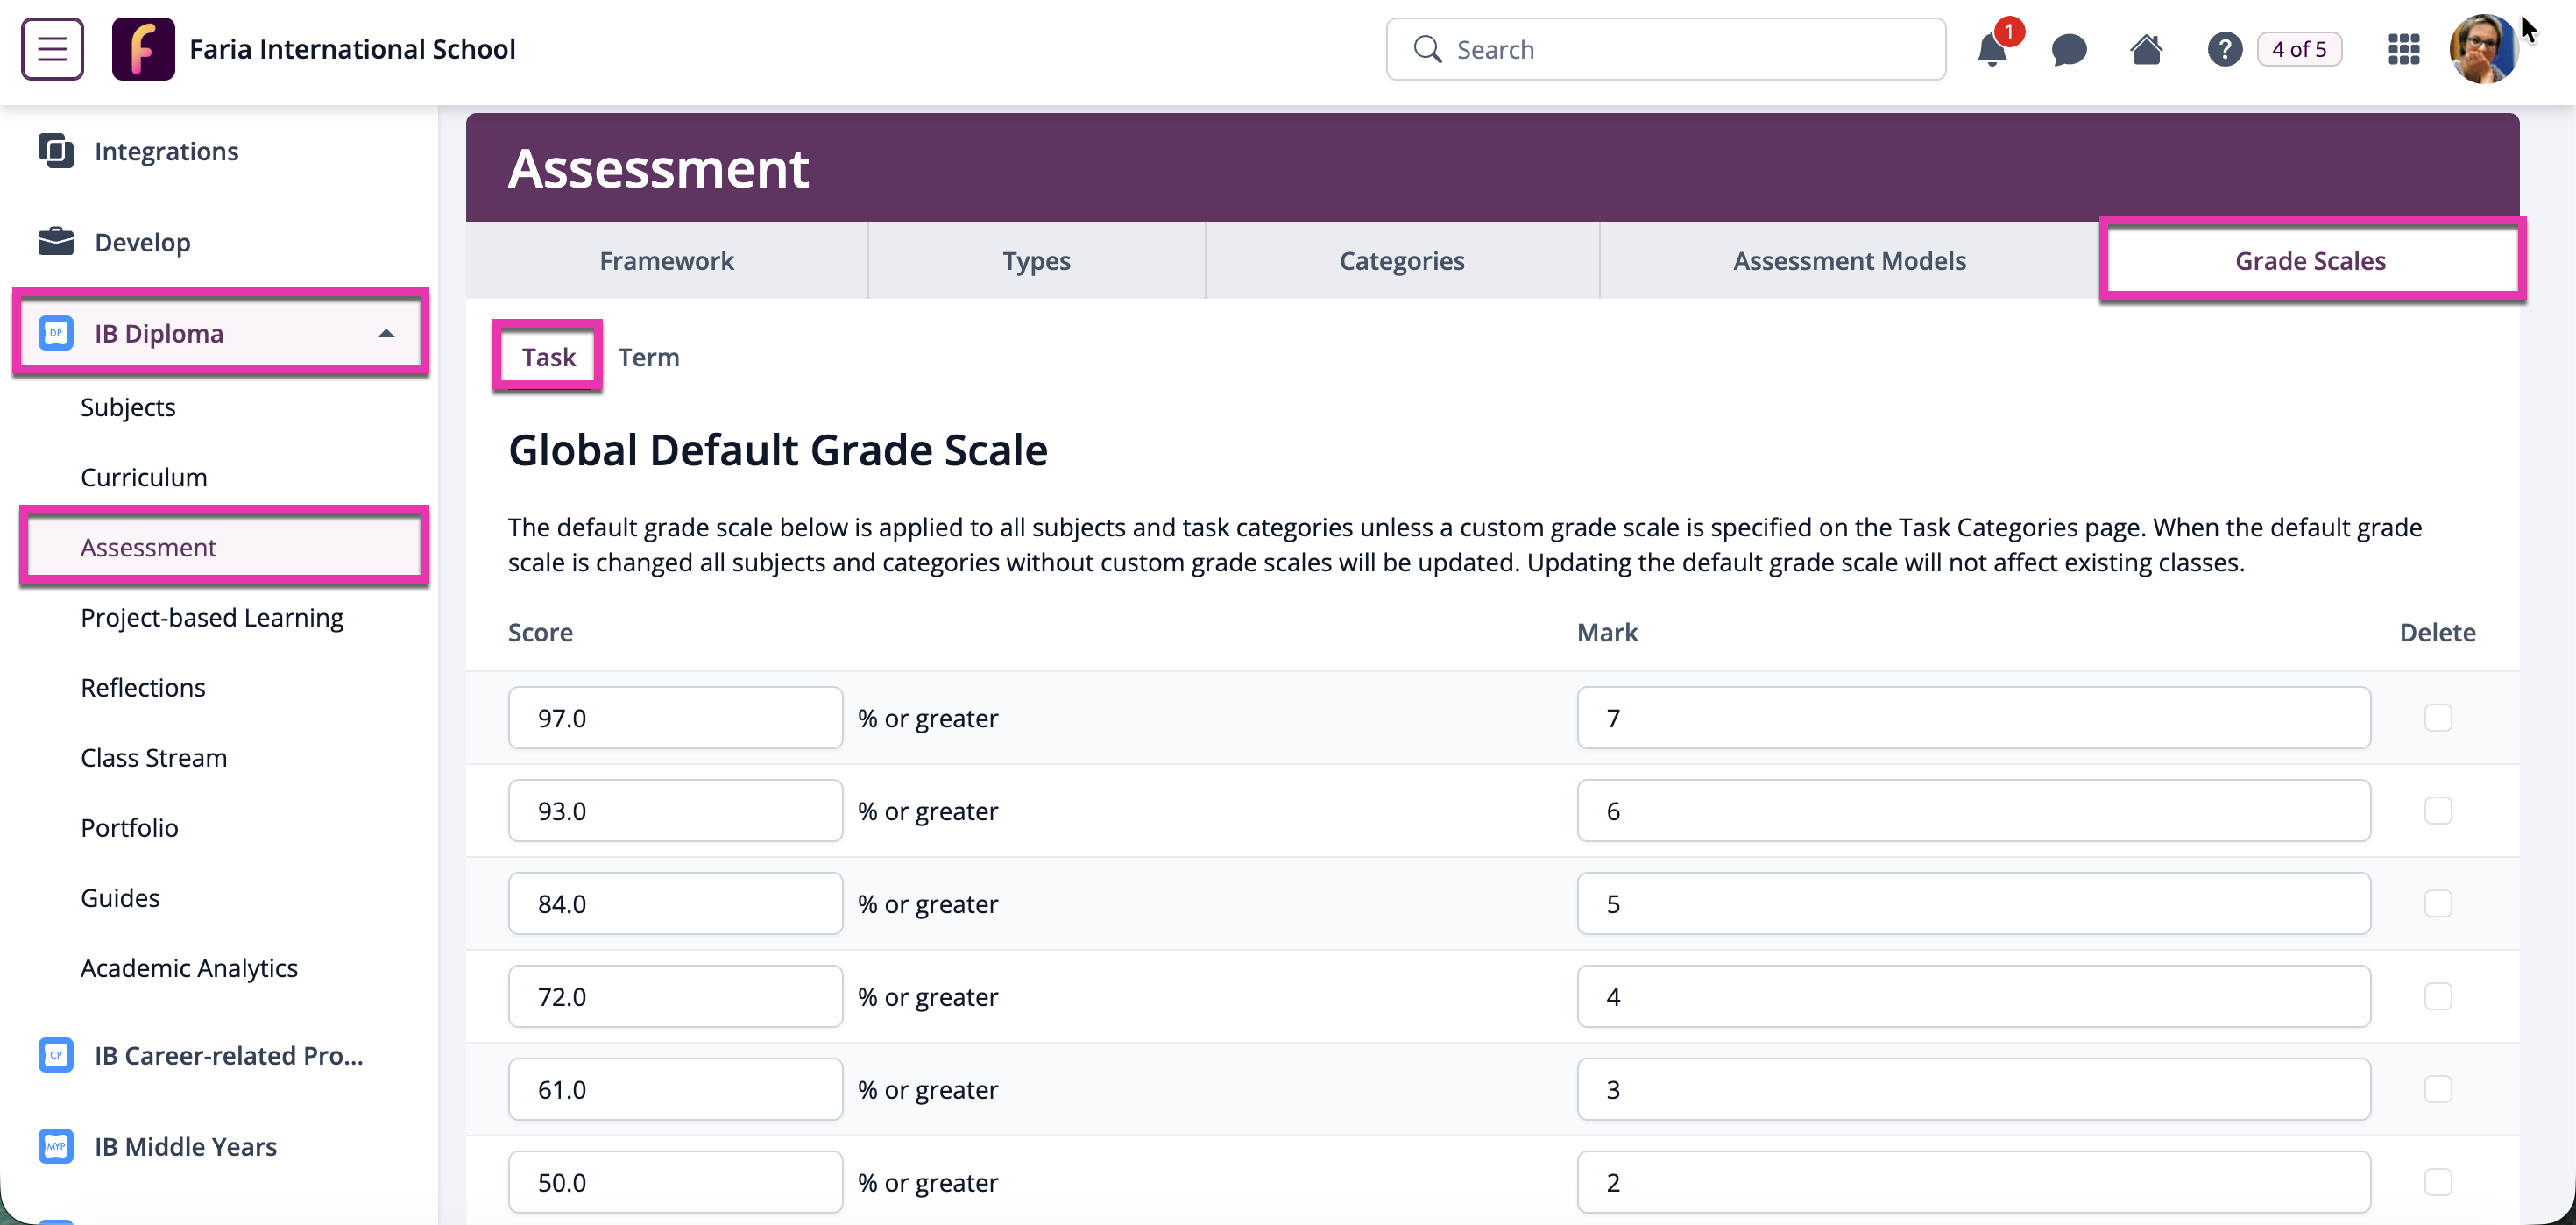
Task: Tick Delete checkbox for 61.0 row
Action: [x=2438, y=1089]
